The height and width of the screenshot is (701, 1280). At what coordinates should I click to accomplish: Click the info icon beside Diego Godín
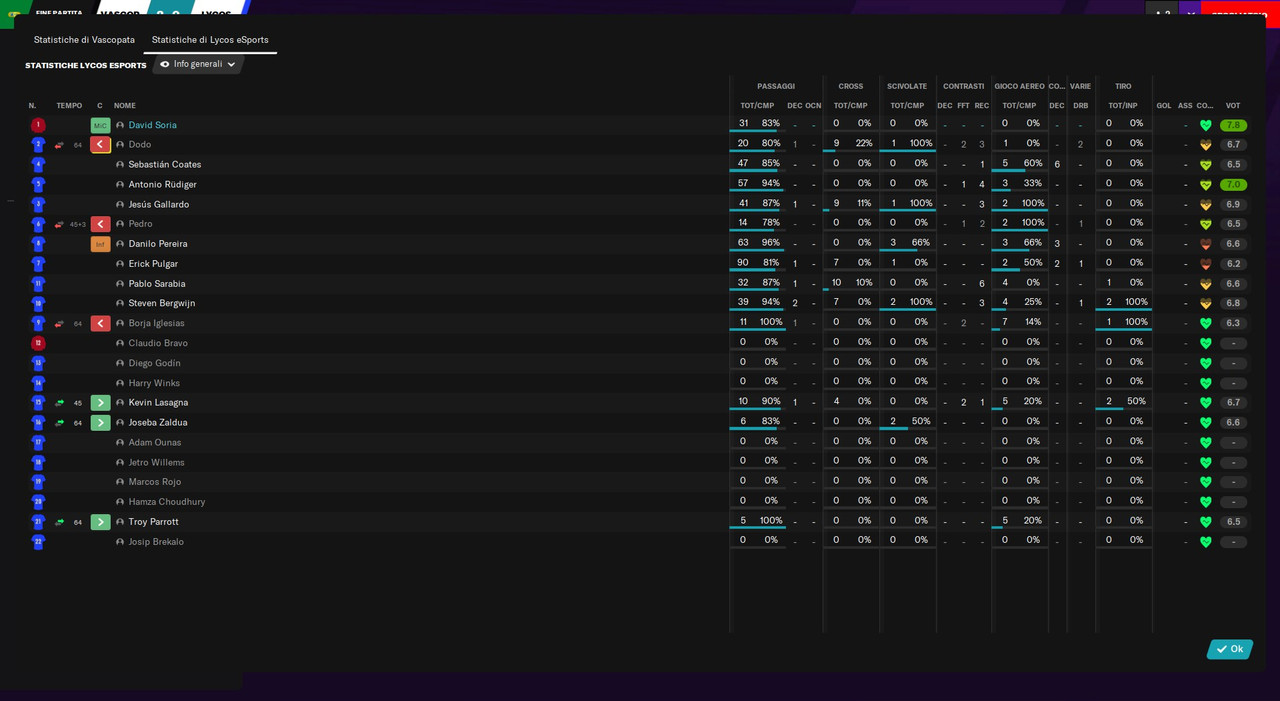point(120,363)
